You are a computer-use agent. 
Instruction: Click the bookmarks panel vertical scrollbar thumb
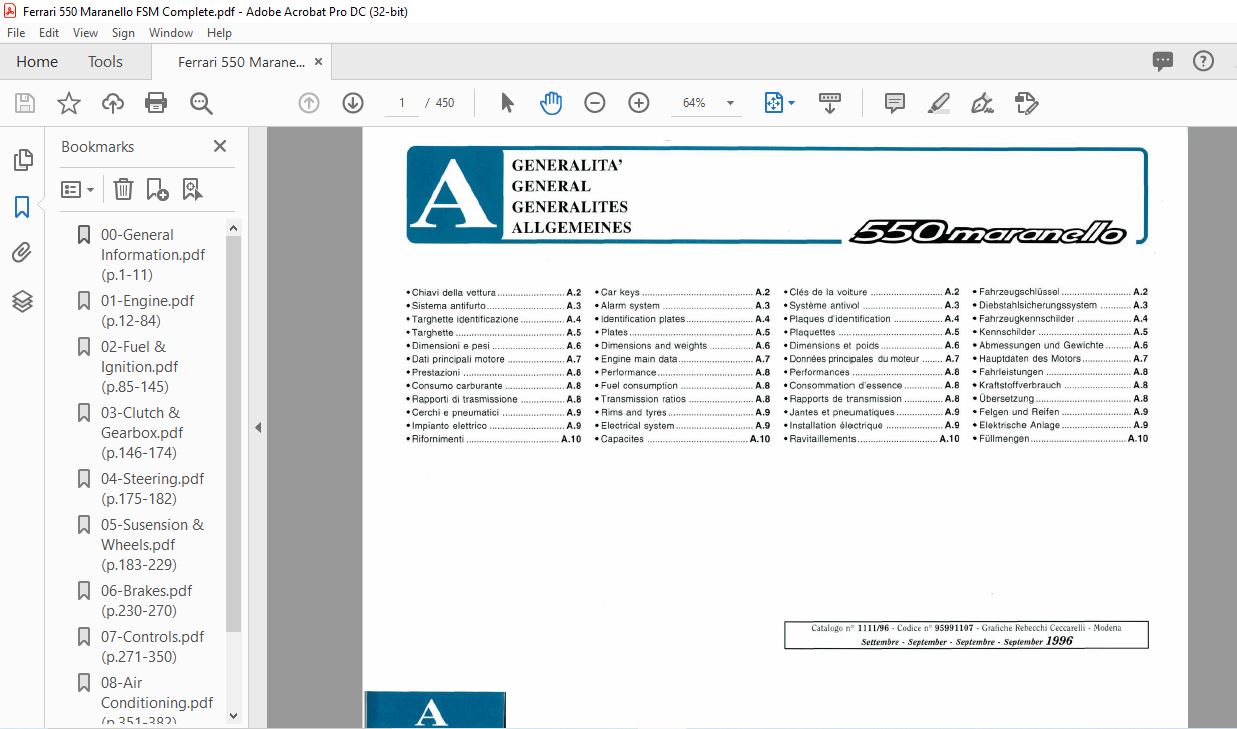(x=233, y=434)
